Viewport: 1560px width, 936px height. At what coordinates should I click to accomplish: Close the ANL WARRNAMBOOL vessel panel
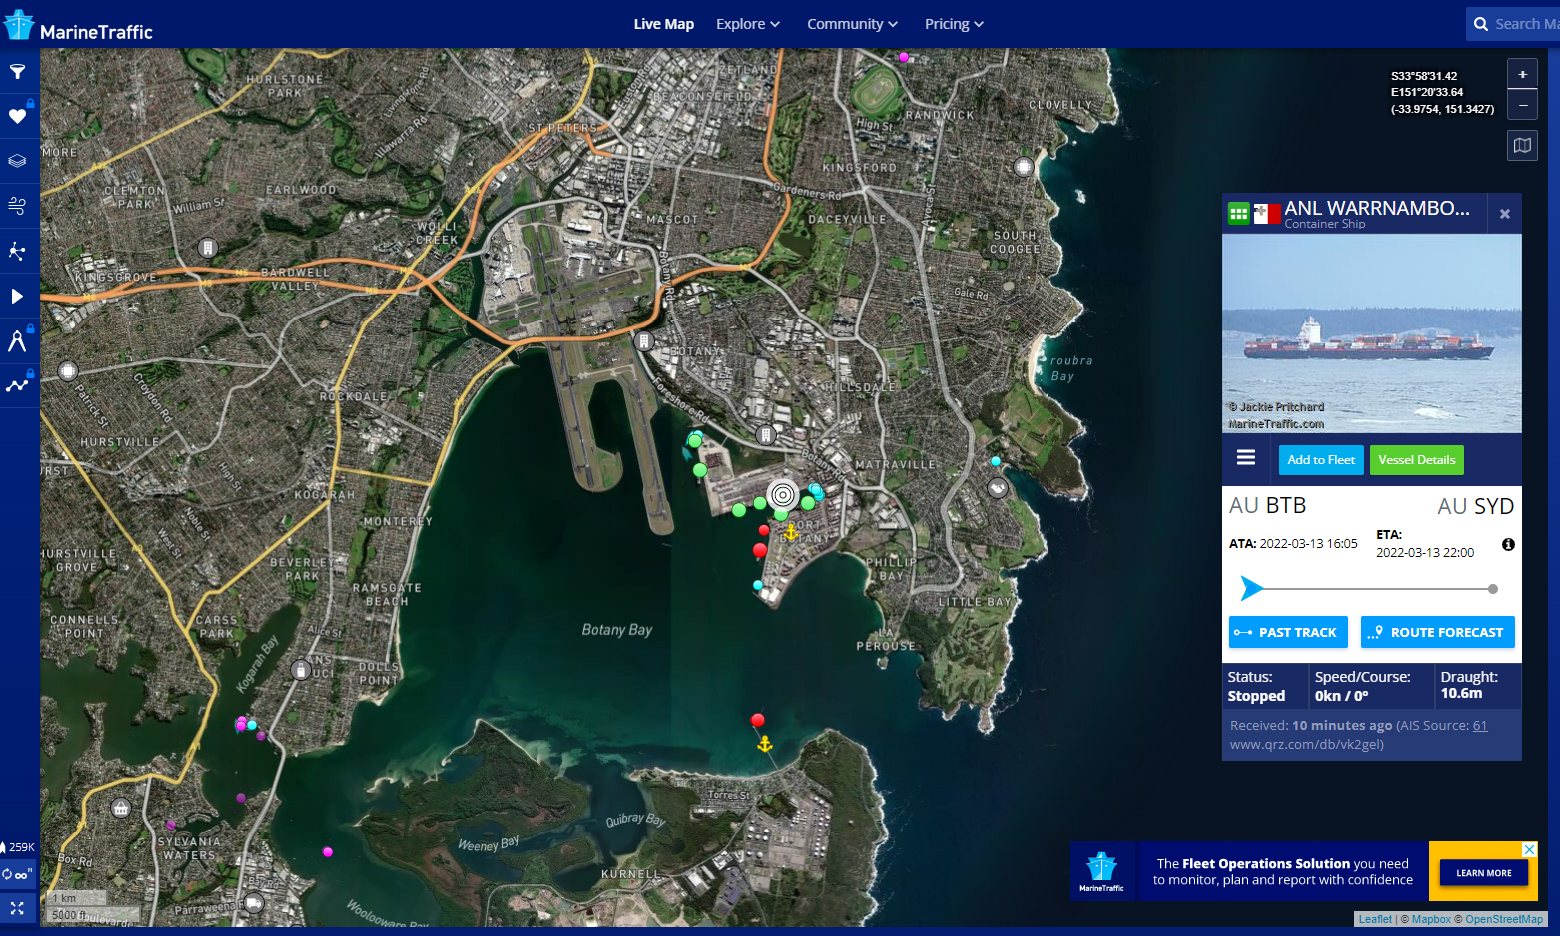click(1504, 214)
